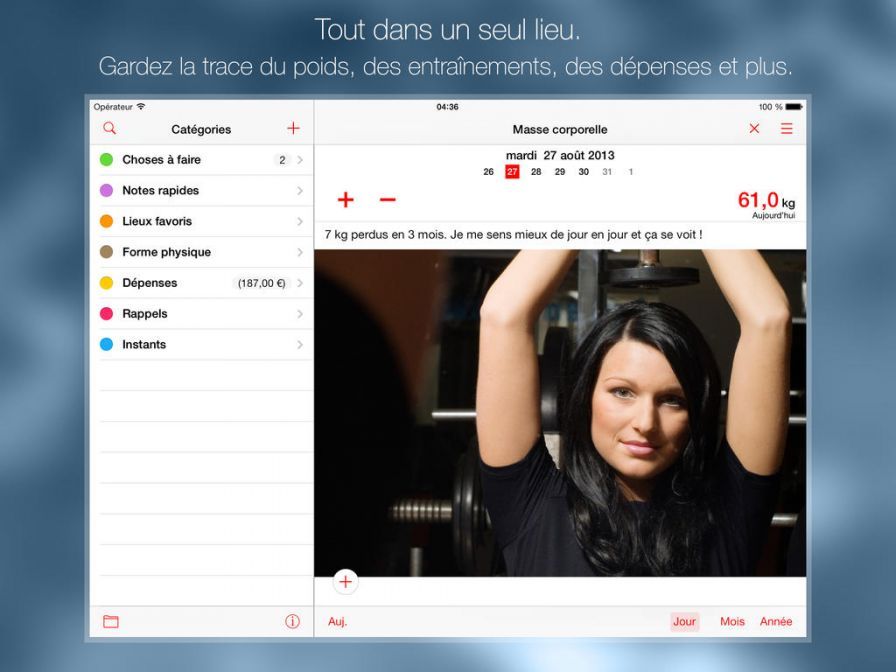896x672 pixels.
Task: Tap the red minus to decrease weight
Action: point(388,200)
